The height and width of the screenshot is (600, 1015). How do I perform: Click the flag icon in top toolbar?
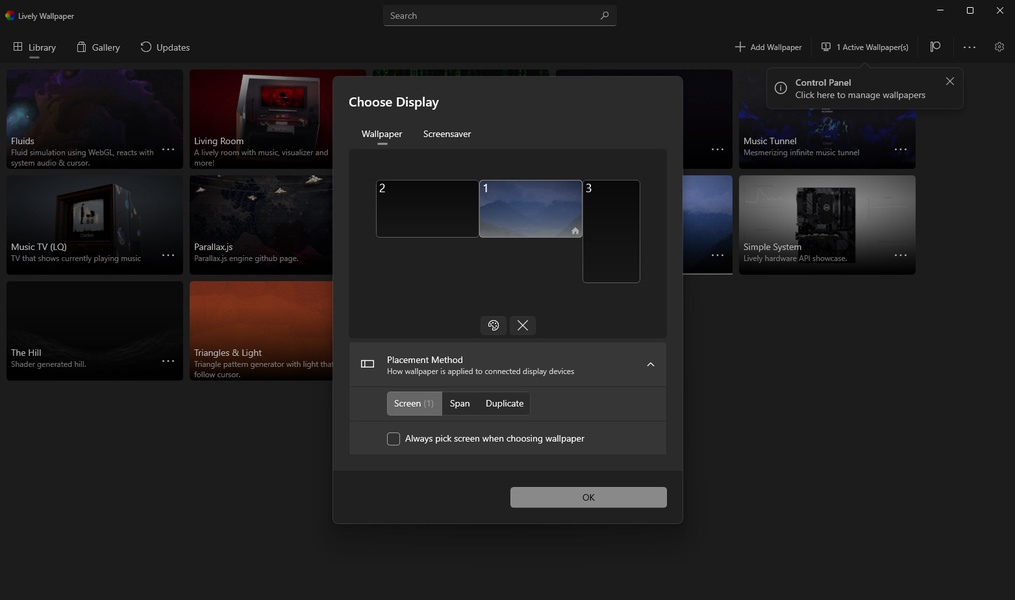coord(935,47)
